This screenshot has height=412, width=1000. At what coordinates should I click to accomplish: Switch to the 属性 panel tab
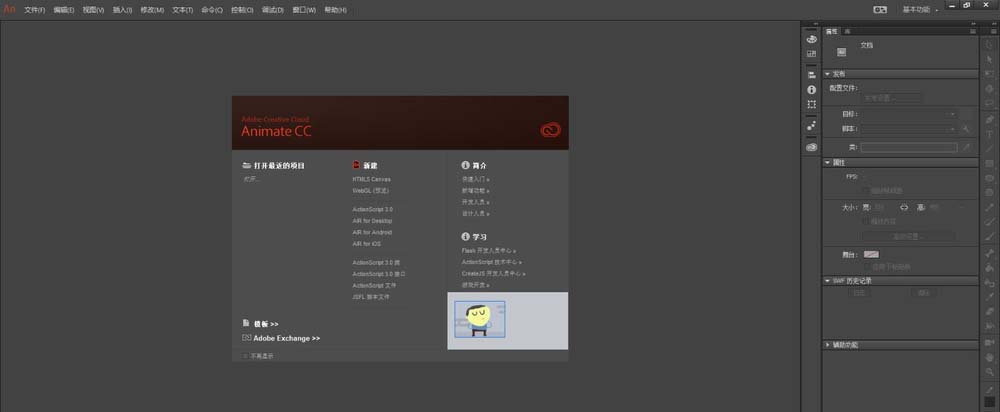(832, 31)
